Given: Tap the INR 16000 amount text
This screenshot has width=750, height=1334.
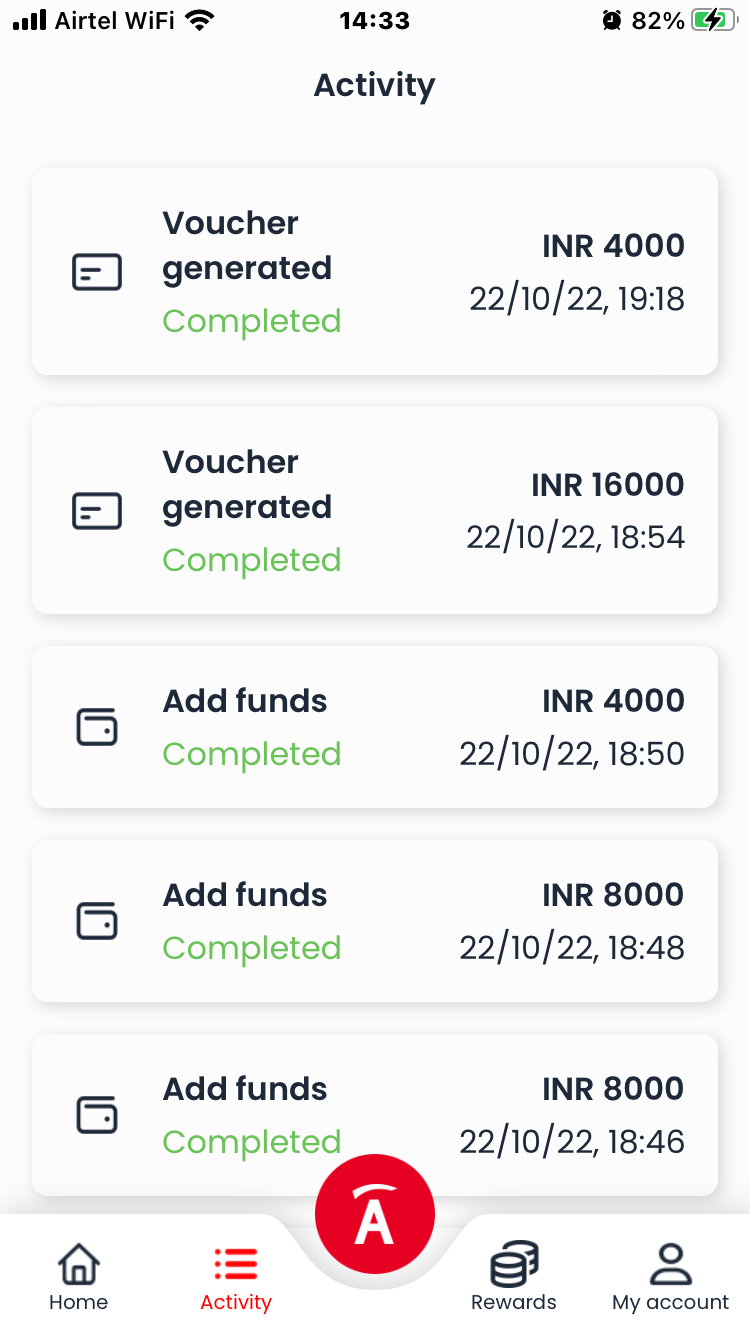Looking at the screenshot, I should point(608,485).
